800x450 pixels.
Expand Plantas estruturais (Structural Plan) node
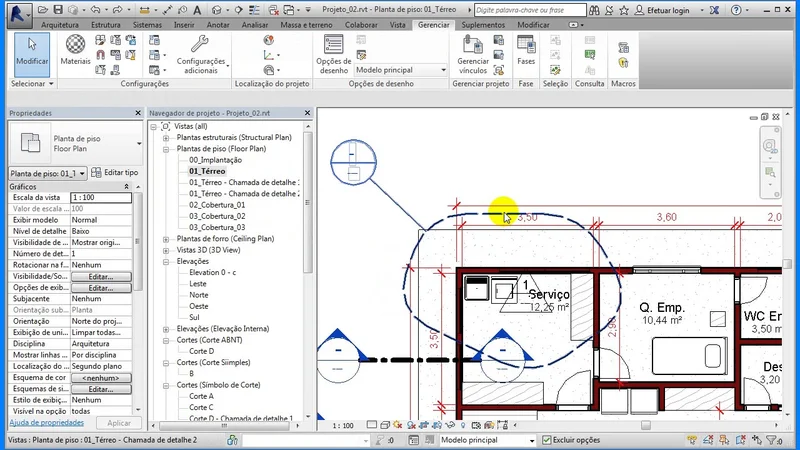pos(166,137)
